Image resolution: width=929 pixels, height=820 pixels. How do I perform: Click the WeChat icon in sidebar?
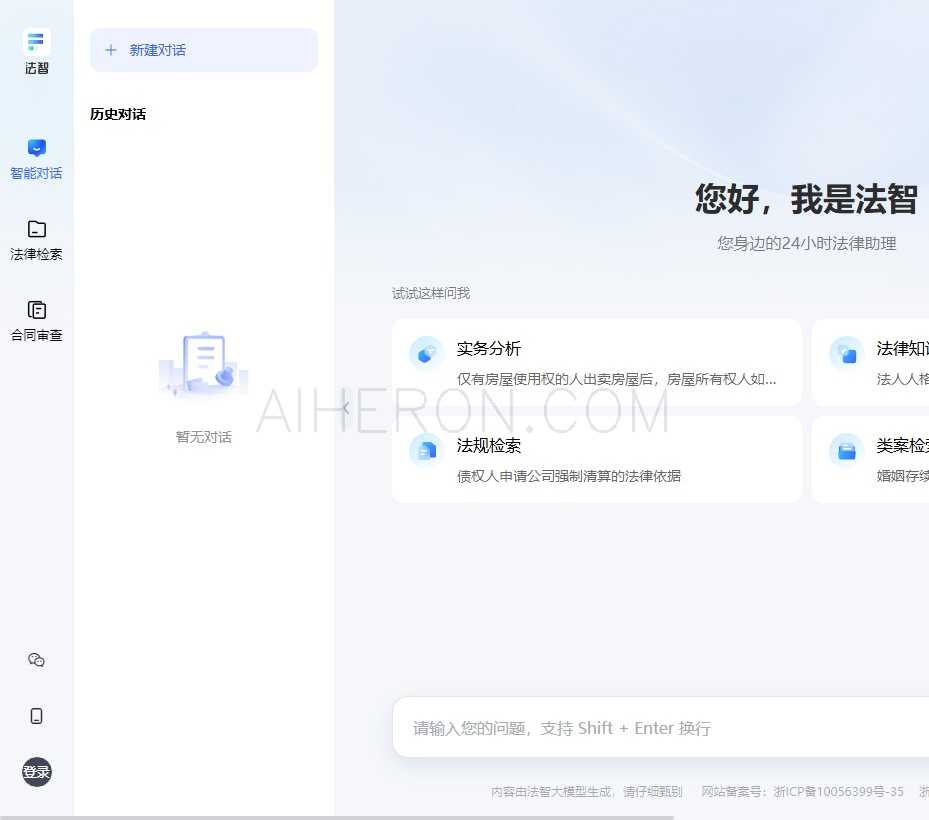[37, 660]
